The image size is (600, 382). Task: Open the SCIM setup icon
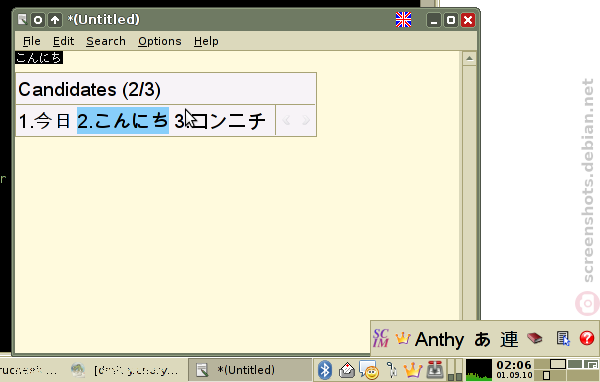click(563, 339)
